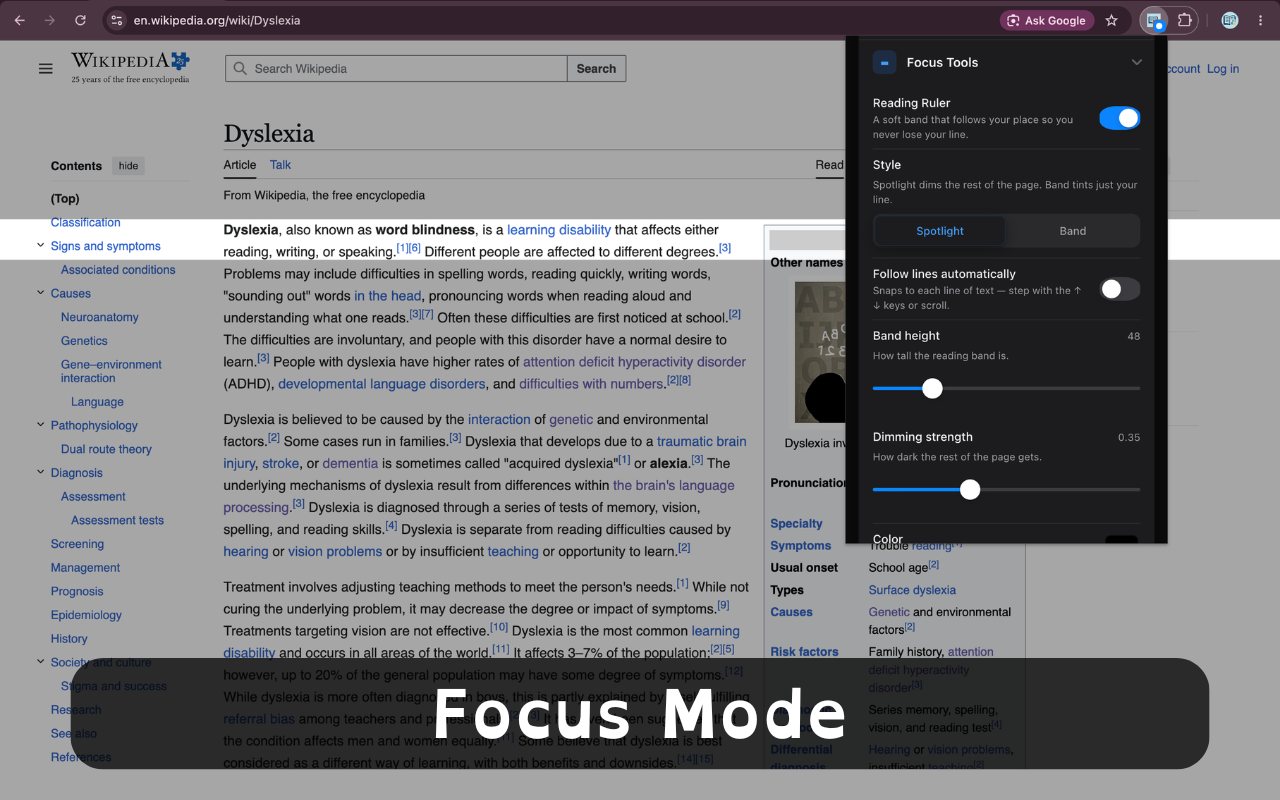The width and height of the screenshot is (1280, 800).
Task: Go to Epidemiology in Contents
Action: coord(86,615)
